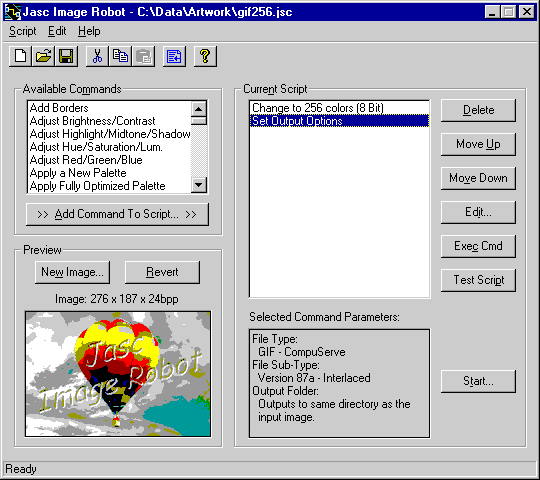Click the greyed Paste clipboard icon
The height and width of the screenshot is (480, 540).
pyautogui.click(x=143, y=56)
